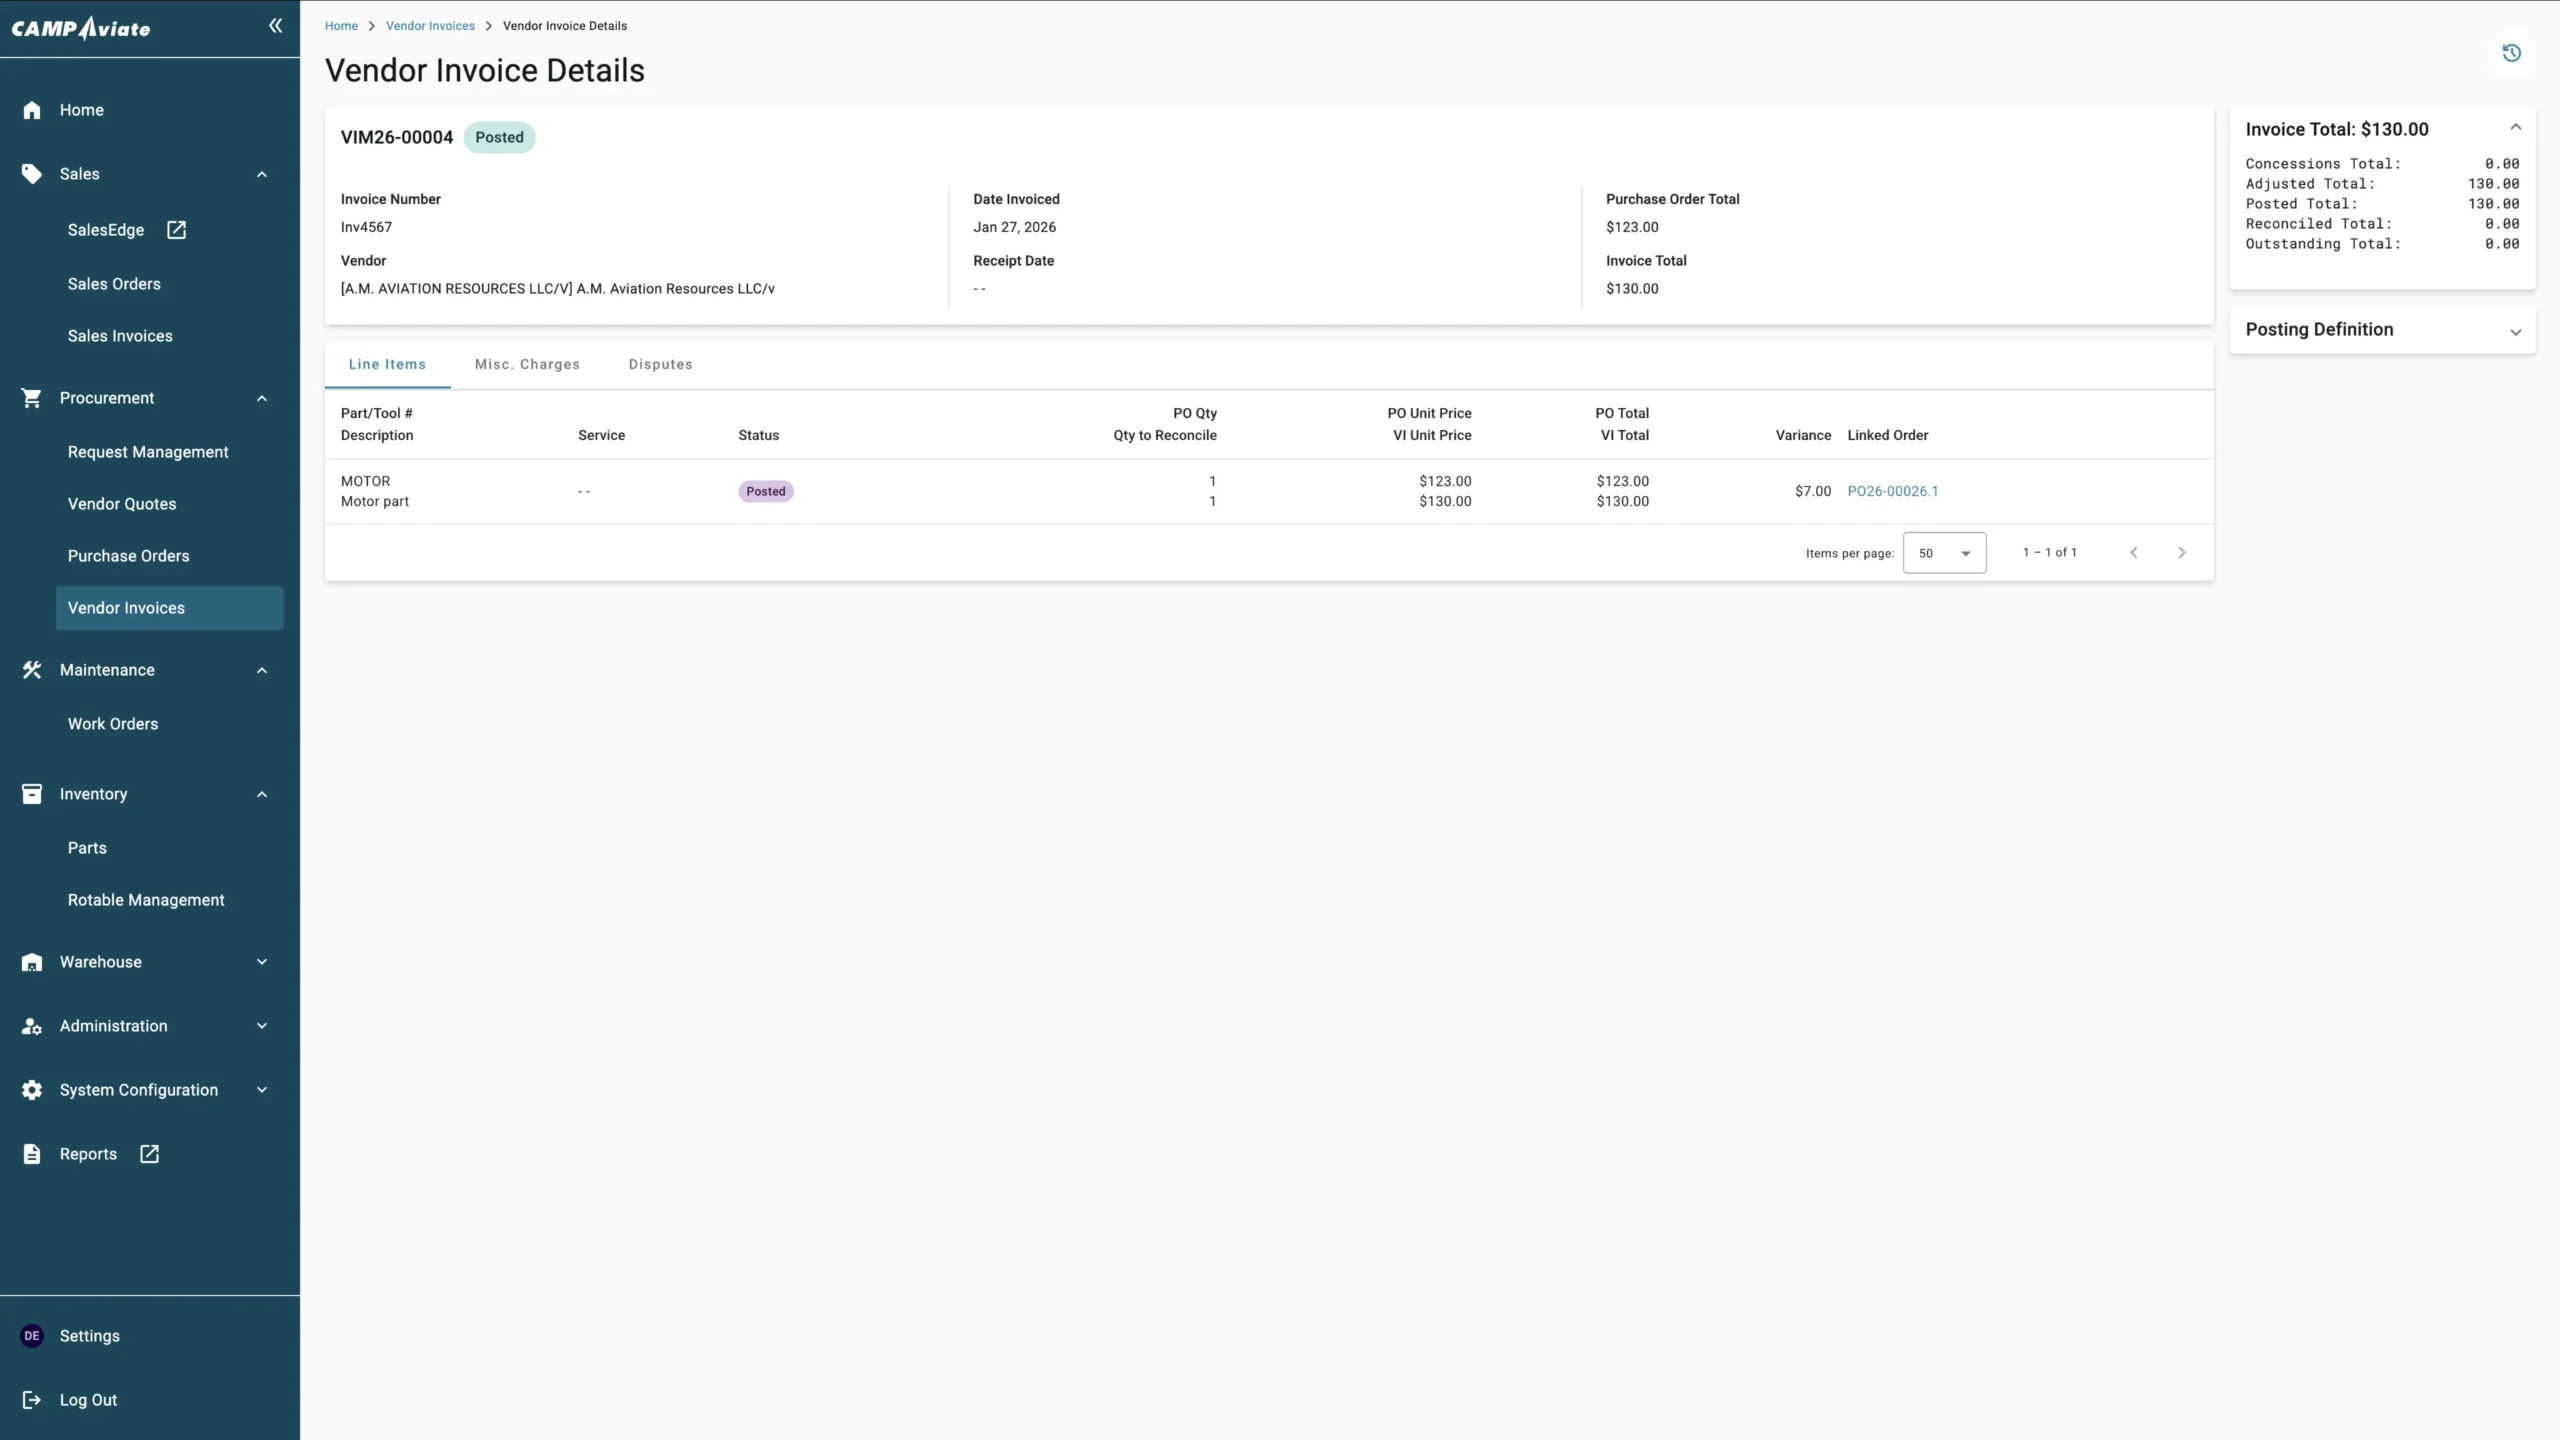Switch to the Disputes tab
2560x1440 pixels.
pyautogui.click(x=660, y=364)
